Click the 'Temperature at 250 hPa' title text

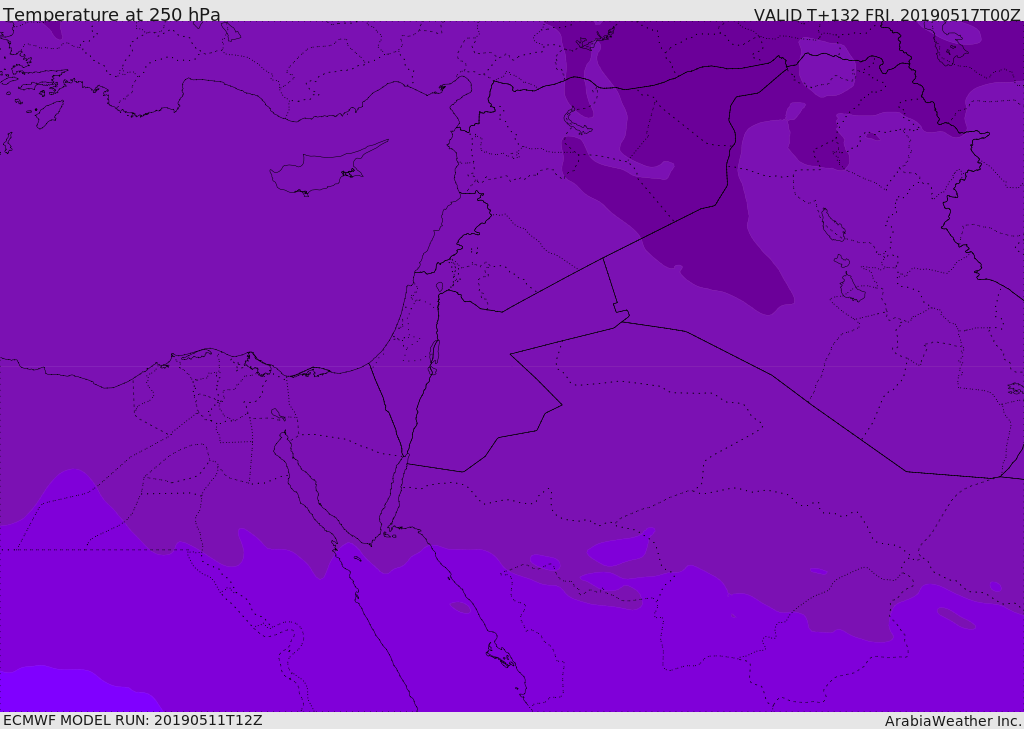[x=112, y=14]
